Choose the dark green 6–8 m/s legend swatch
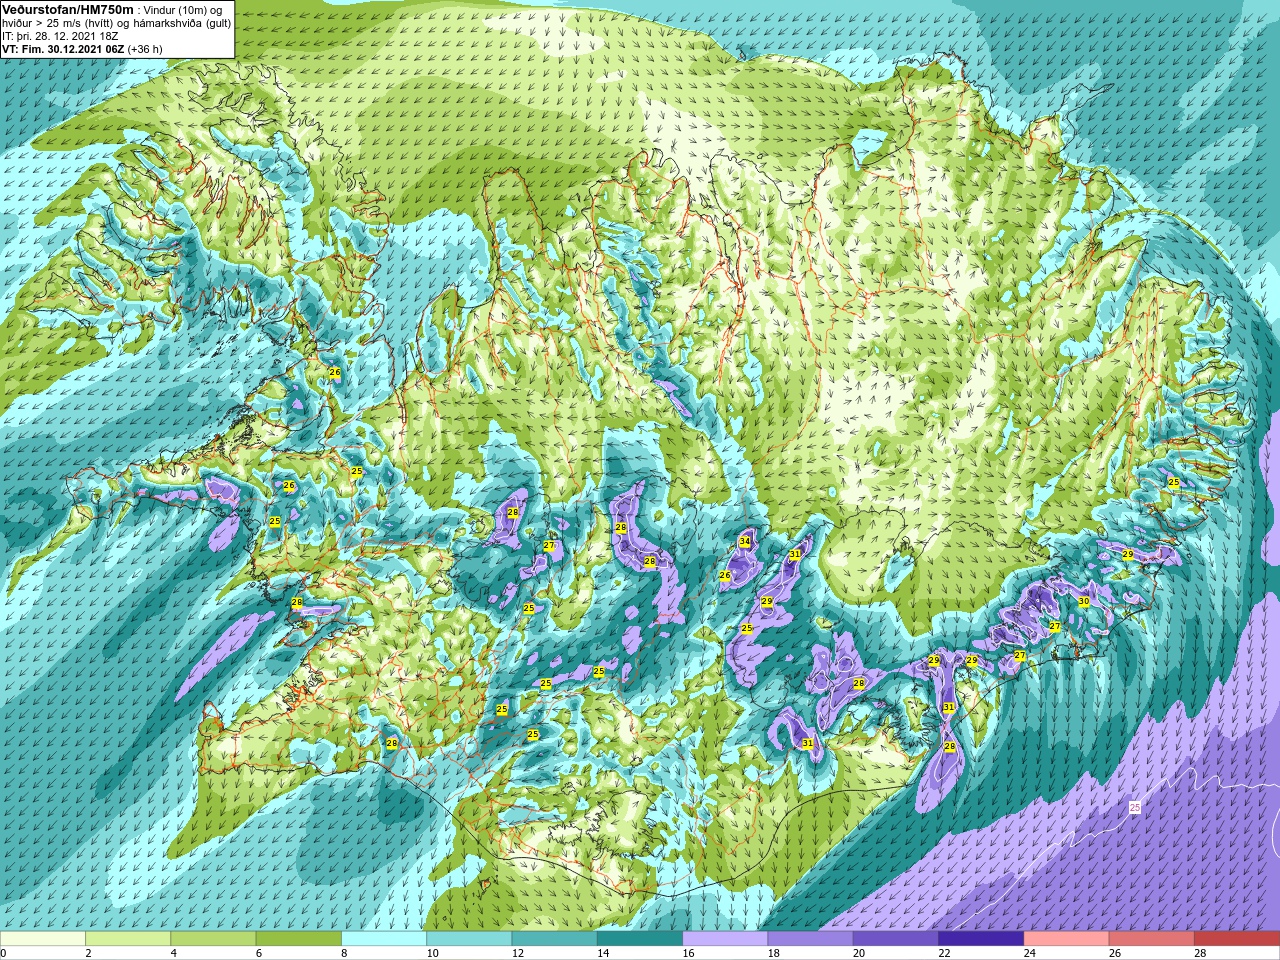Viewport: 1280px width, 960px height. (x=298, y=939)
